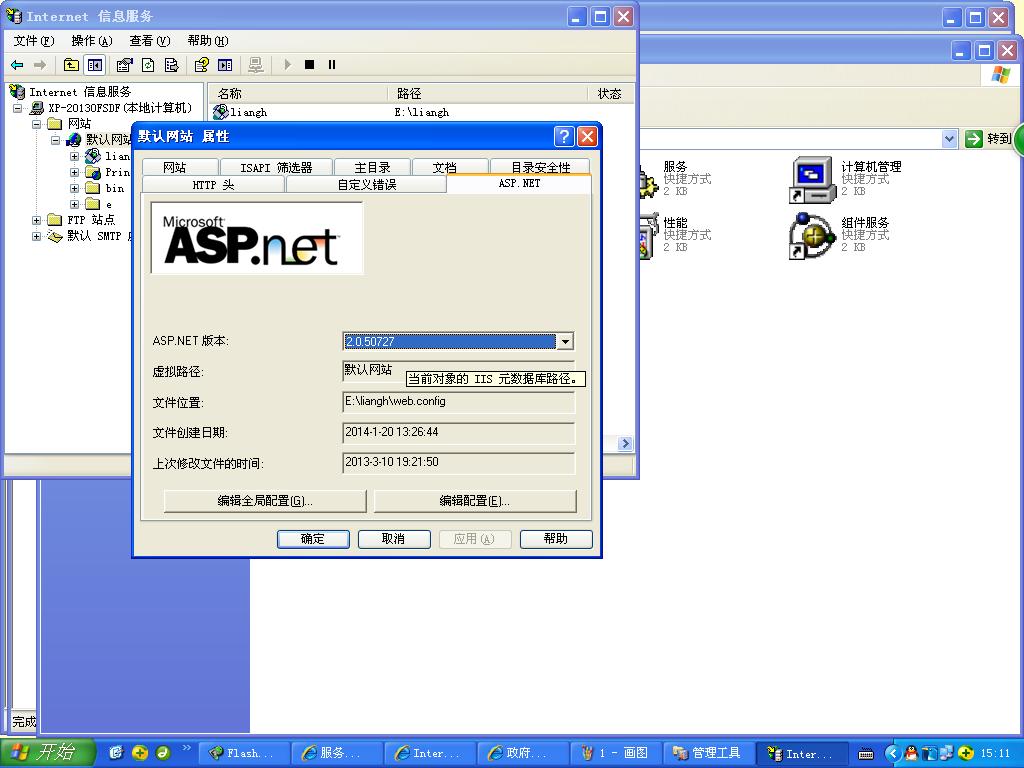Expand the 默认 SMTP node
Viewport: 1024px width, 768px height.
[x=37, y=236]
